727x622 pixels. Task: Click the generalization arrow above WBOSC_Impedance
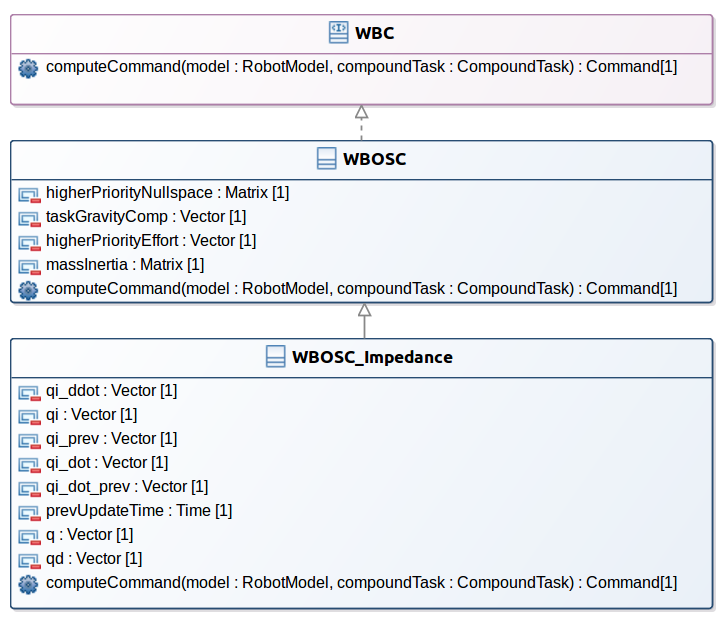point(364,320)
